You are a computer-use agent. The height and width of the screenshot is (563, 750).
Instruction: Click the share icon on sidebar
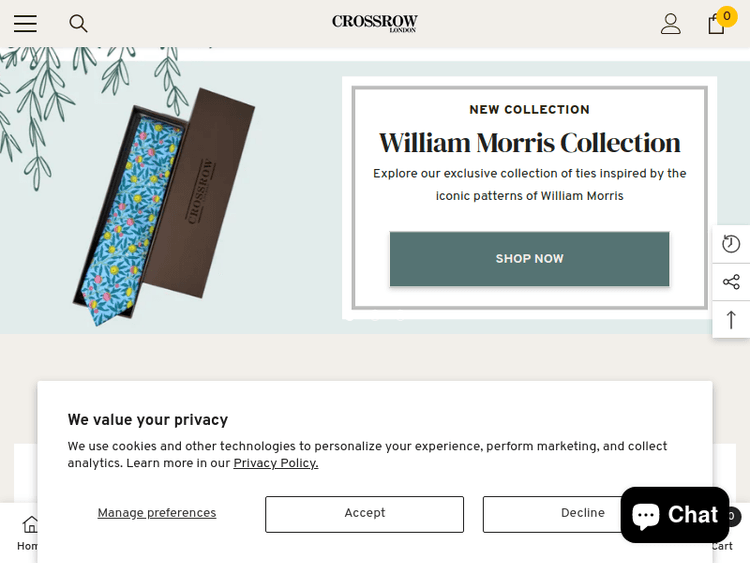pyautogui.click(x=731, y=282)
